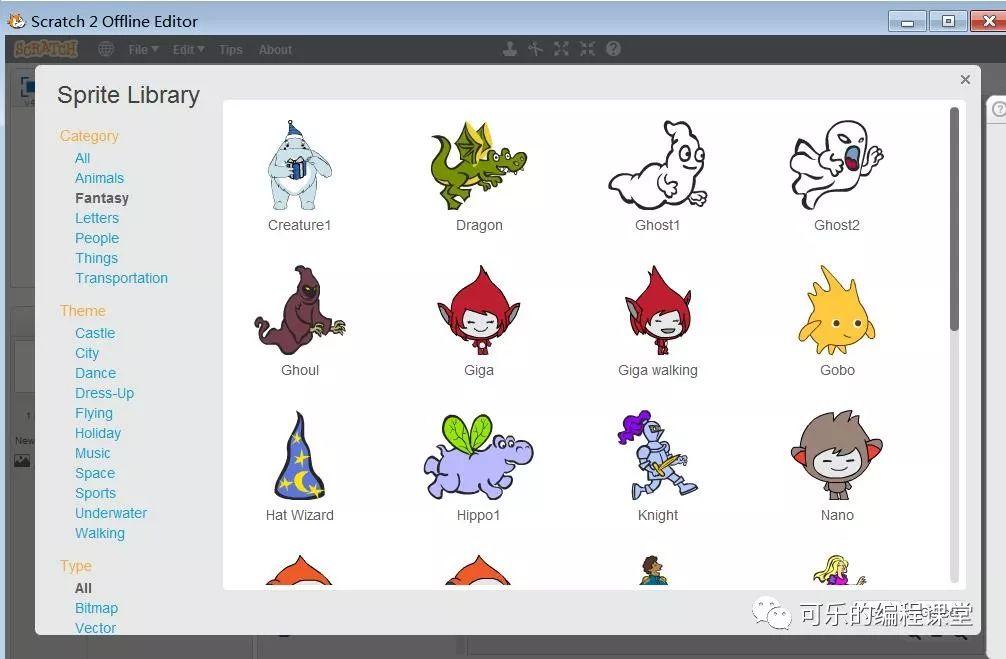1006x659 pixels.
Task: Click the help tab at the window's right edge
Action: pyautogui.click(x=996, y=109)
